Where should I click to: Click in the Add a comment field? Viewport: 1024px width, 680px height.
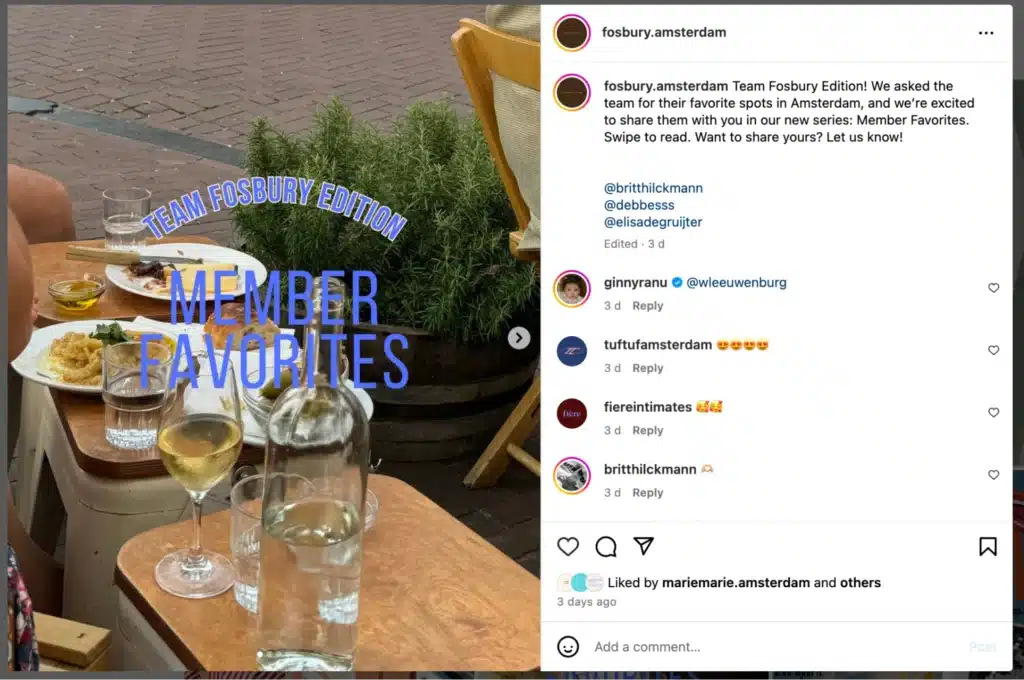777,647
